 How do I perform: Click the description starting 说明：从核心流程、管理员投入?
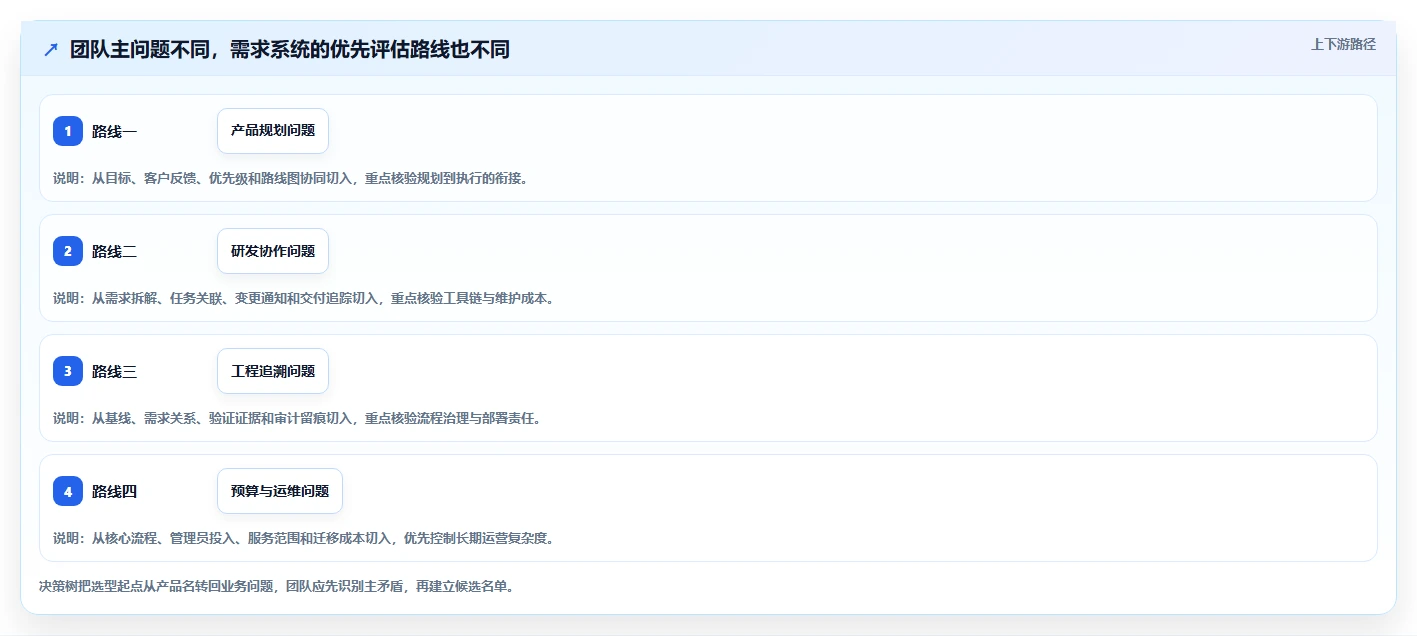coord(303,538)
